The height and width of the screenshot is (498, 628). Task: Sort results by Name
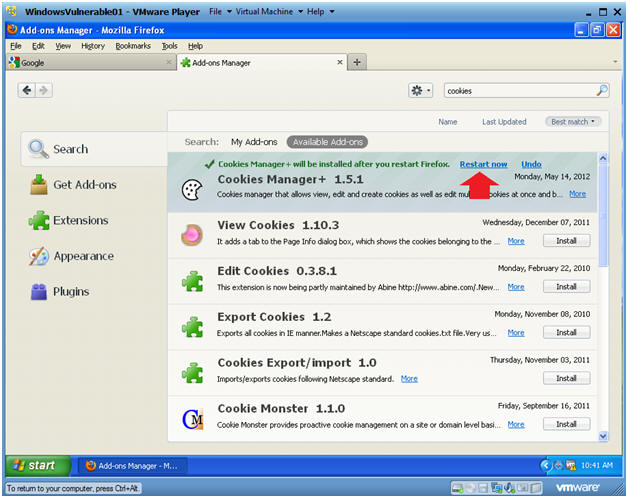tap(447, 122)
